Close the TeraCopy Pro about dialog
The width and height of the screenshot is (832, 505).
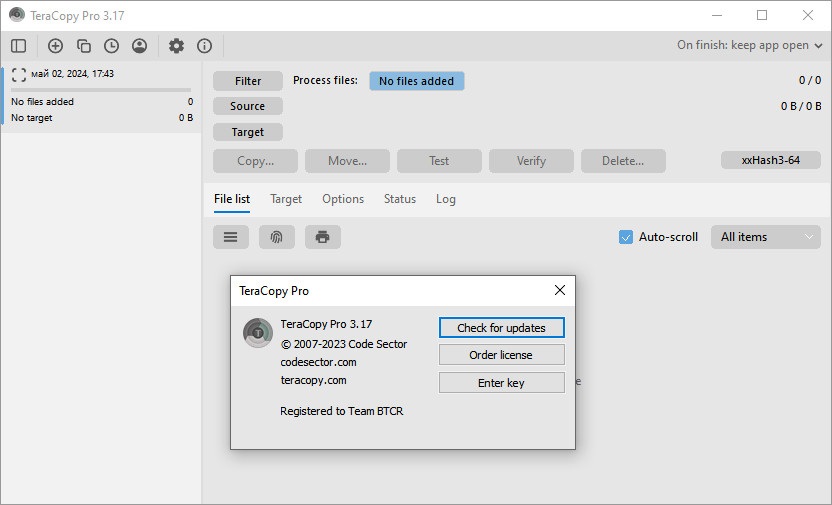(560, 290)
